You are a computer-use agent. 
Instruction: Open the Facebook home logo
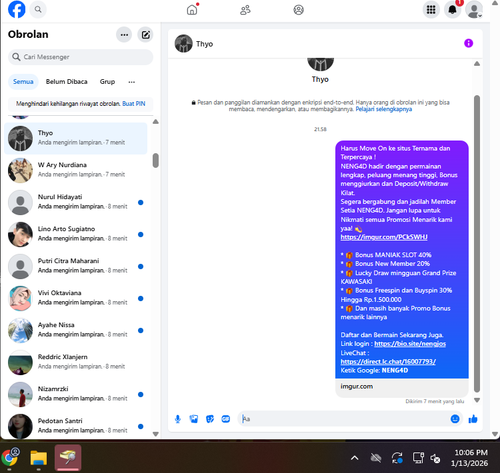(16, 9)
